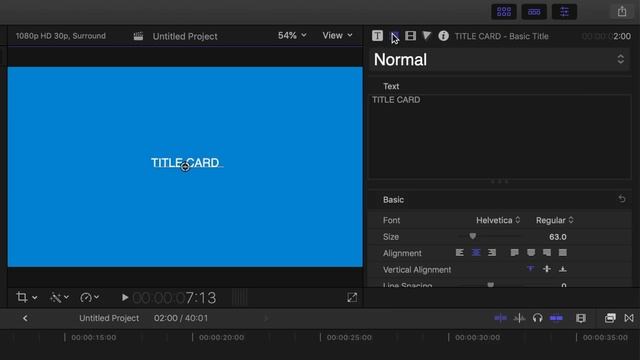This screenshot has height=360, width=640.
Task: Set vertical alignment to bottom
Action: click(562, 269)
